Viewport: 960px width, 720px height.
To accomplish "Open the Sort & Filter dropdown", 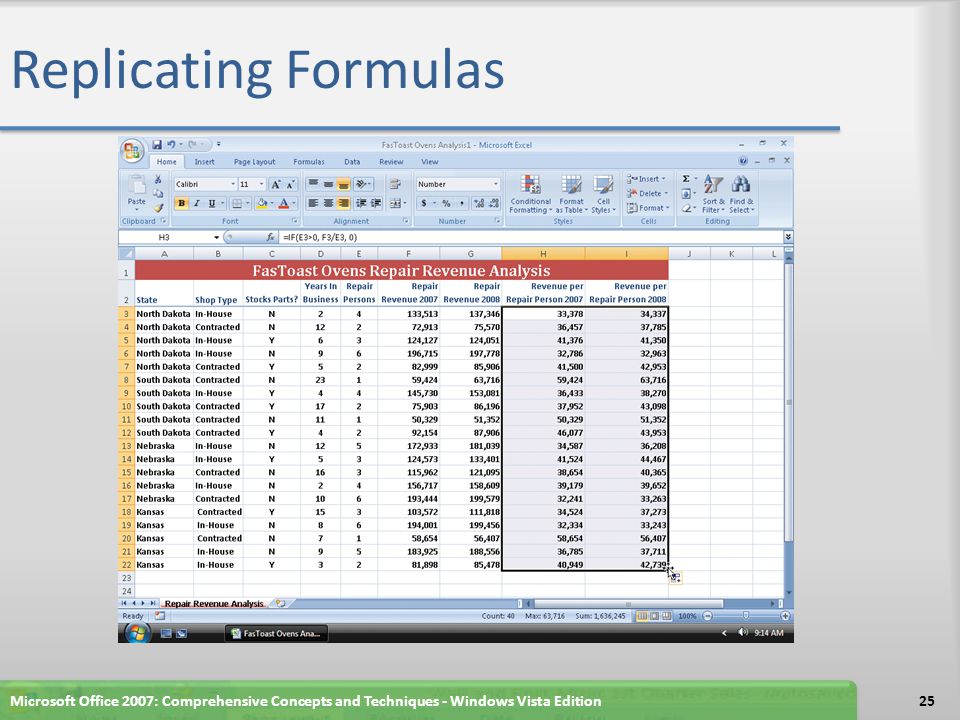I will pos(713,193).
